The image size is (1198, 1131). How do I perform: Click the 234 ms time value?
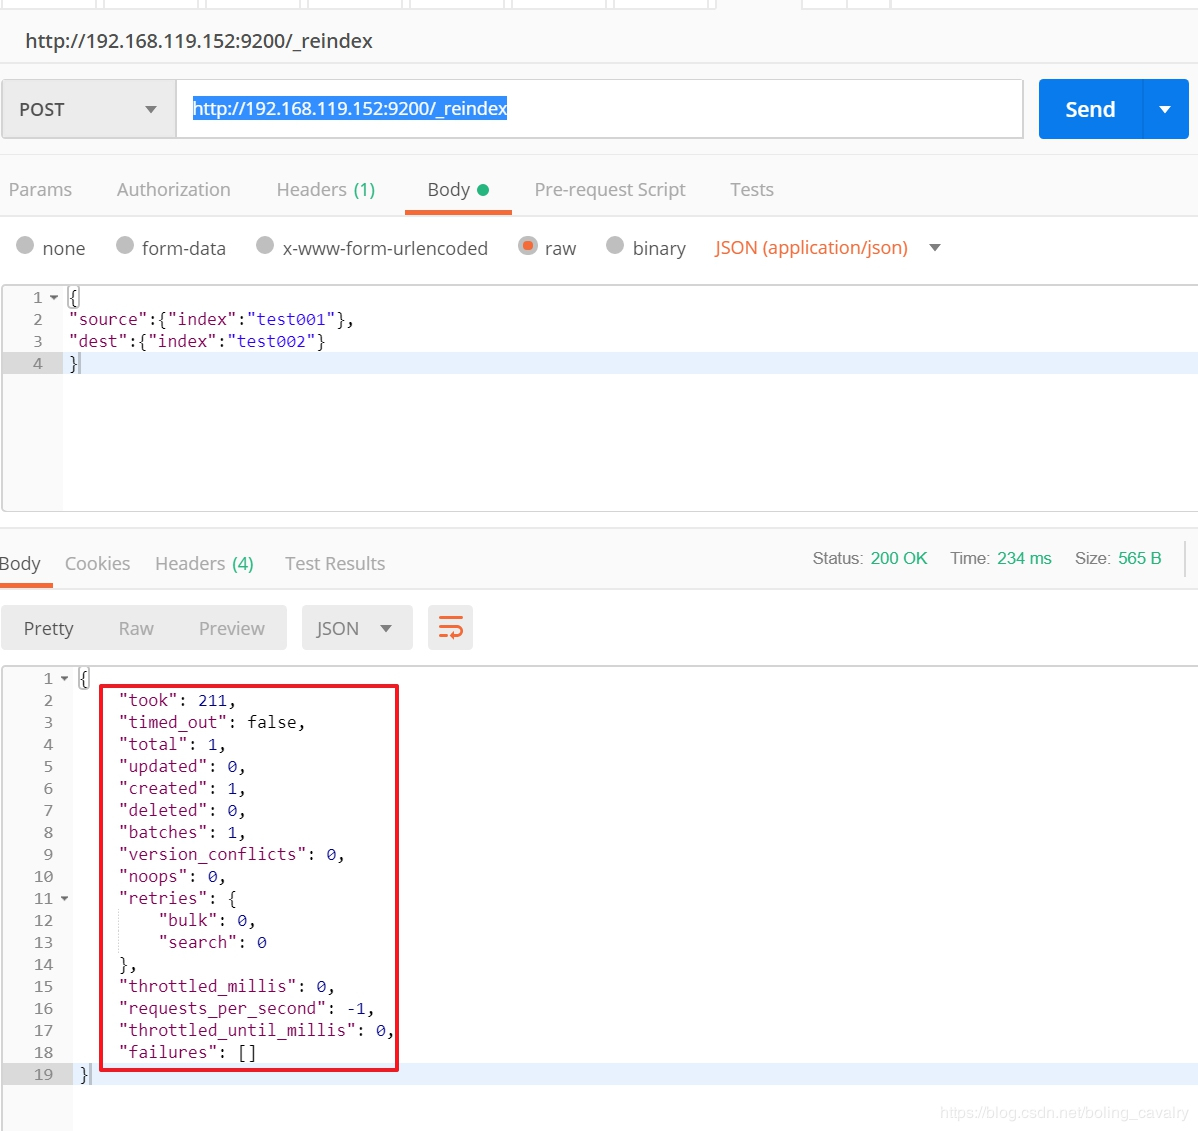[x=1024, y=559]
